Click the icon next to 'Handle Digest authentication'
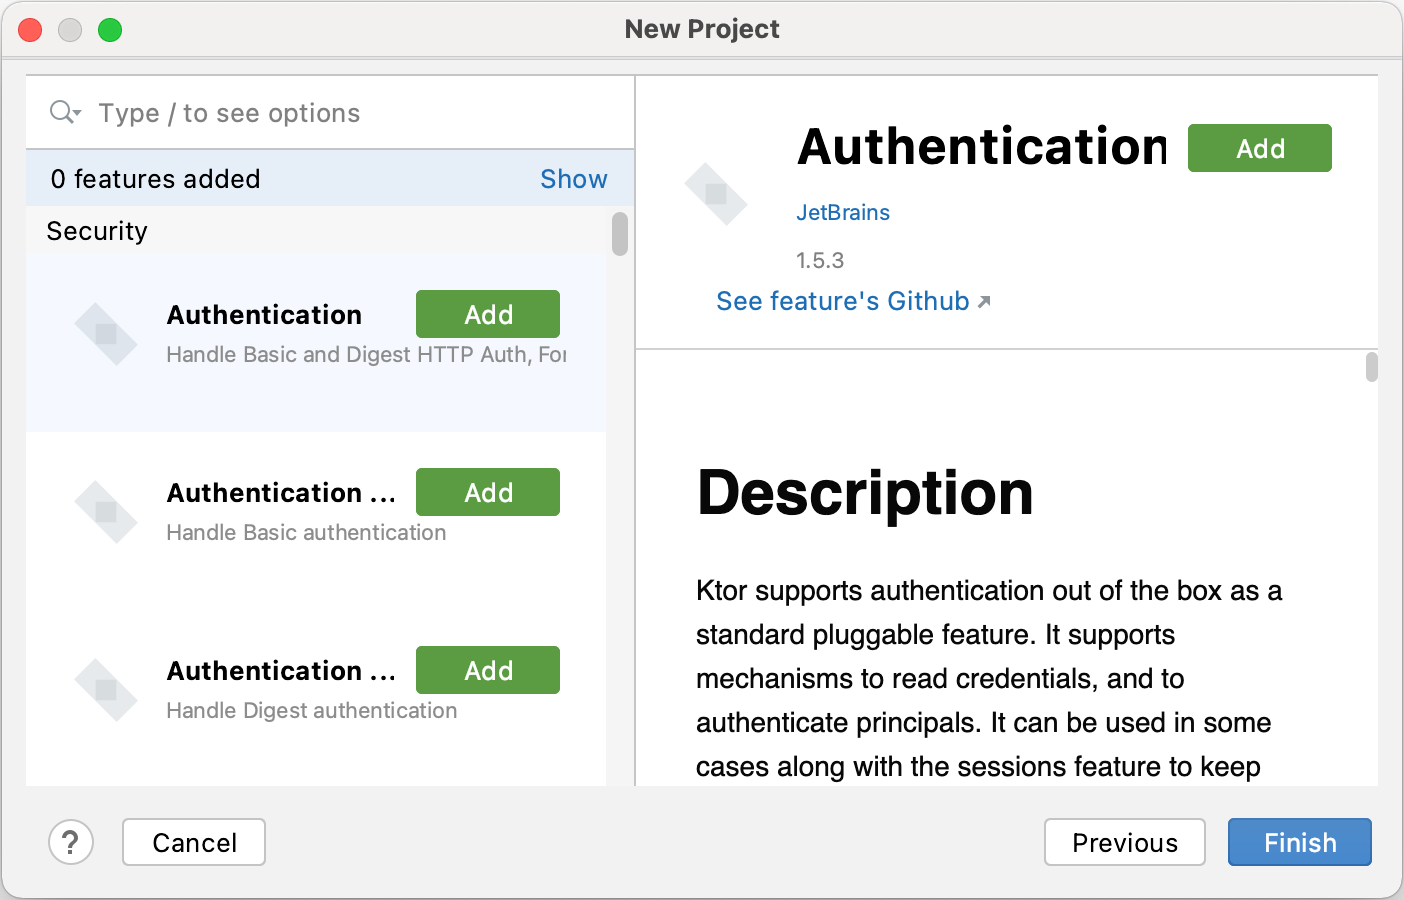The height and width of the screenshot is (900, 1404). tap(107, 690)
